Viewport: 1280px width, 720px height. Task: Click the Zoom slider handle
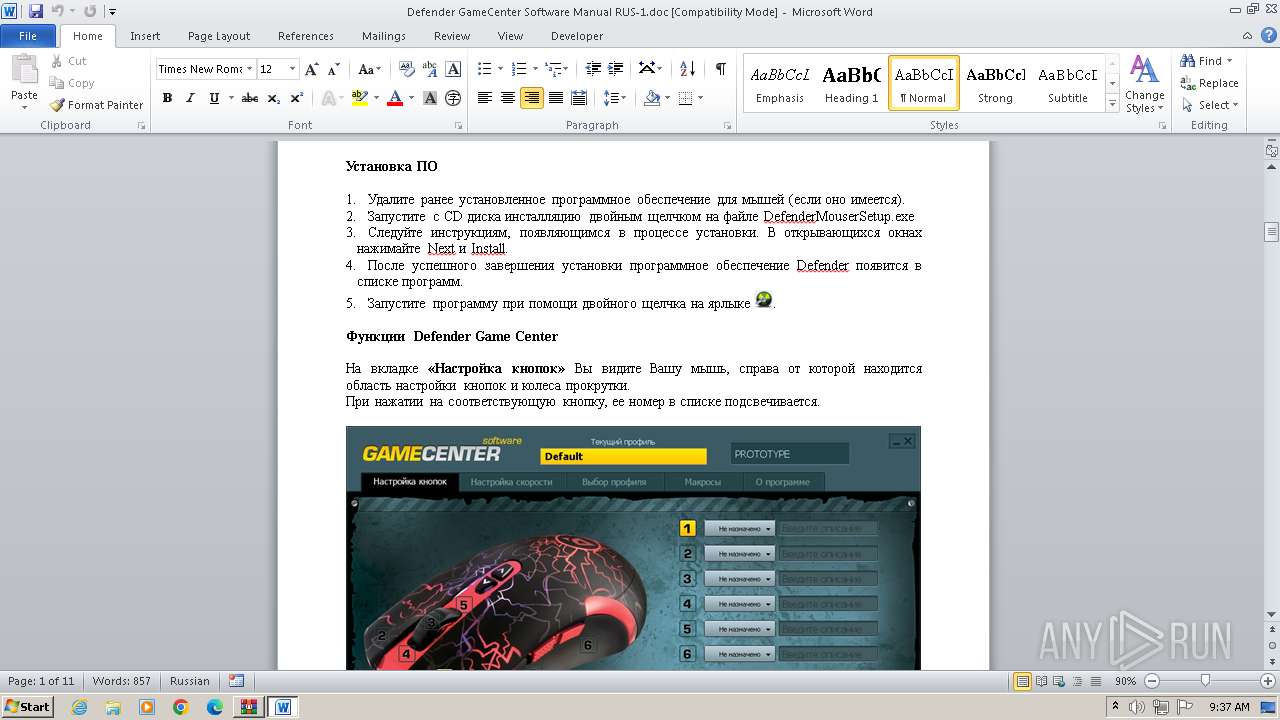(x=1205, y=681)
